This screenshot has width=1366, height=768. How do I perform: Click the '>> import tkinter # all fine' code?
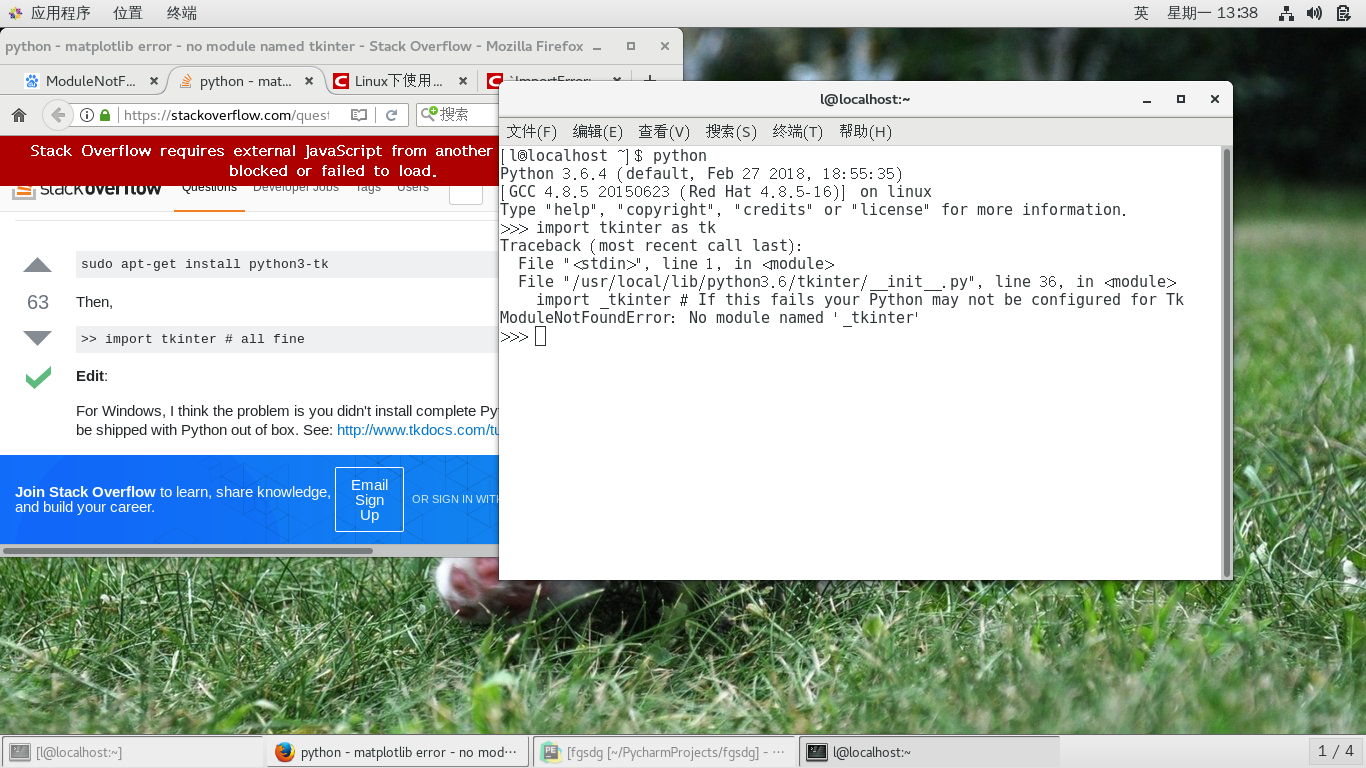click(x=193, y=339)
